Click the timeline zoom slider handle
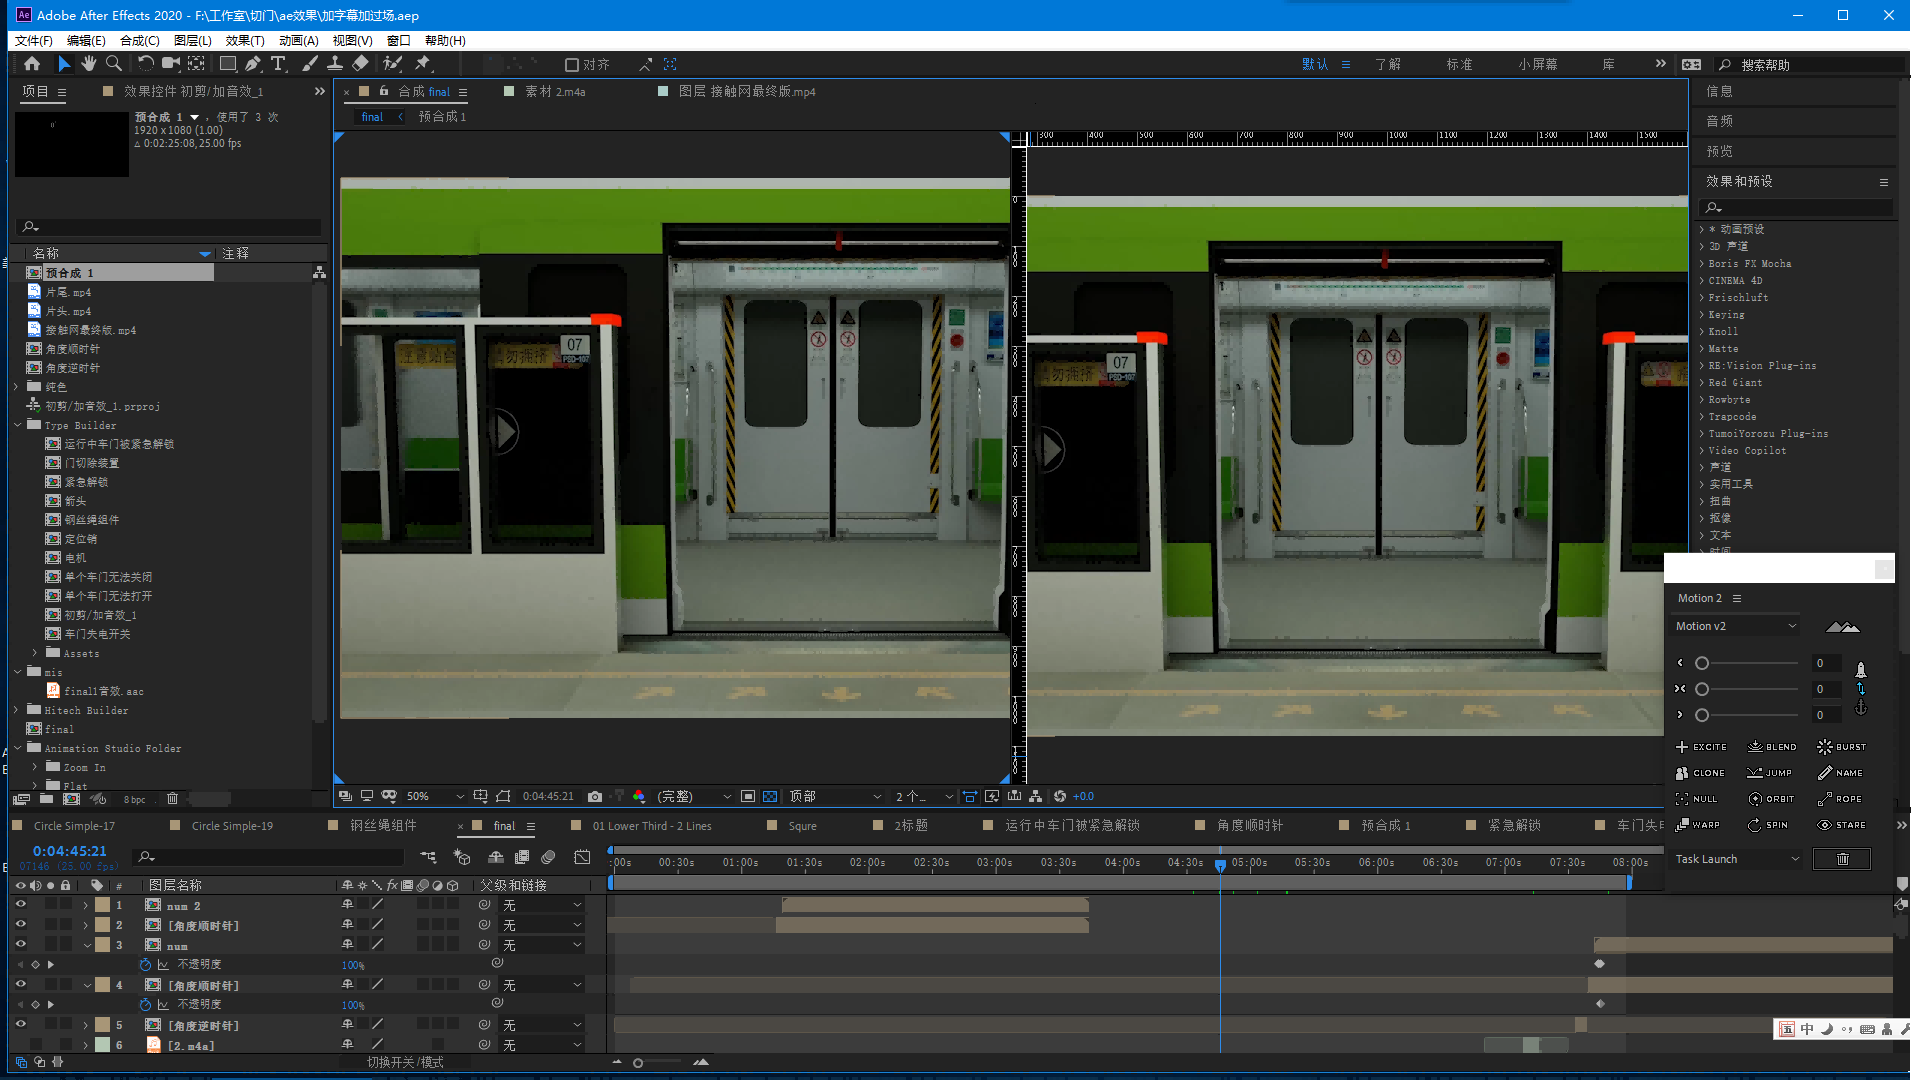Image resolution: width=1915 pixels, height=1083 pixels. pyautogui.click(x=638, y=1063)
